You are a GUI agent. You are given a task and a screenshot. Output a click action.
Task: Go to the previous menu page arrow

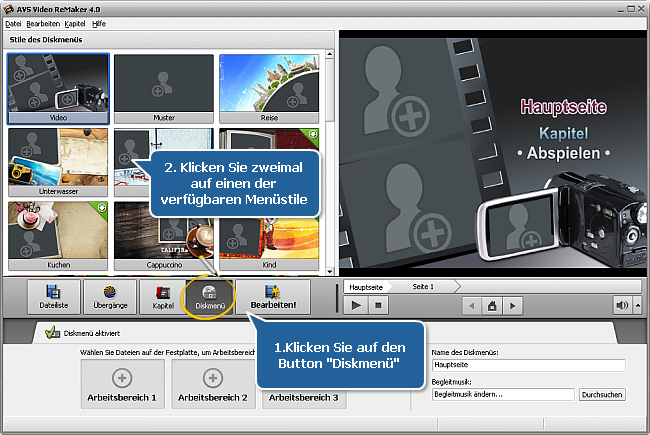469,305
